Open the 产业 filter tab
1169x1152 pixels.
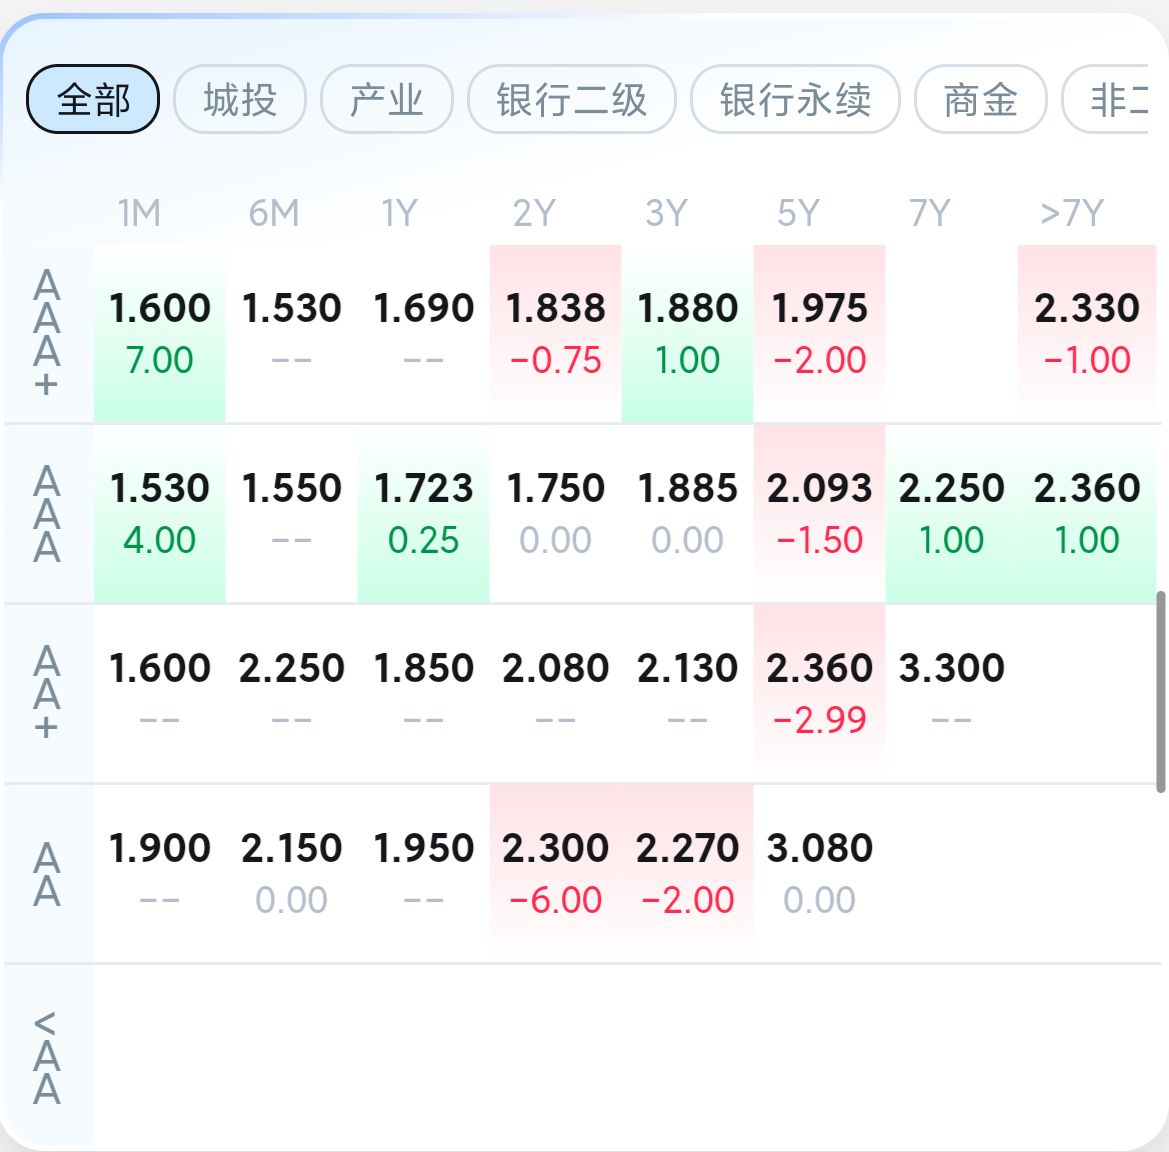pyautogui.click(x=387, y=99)
